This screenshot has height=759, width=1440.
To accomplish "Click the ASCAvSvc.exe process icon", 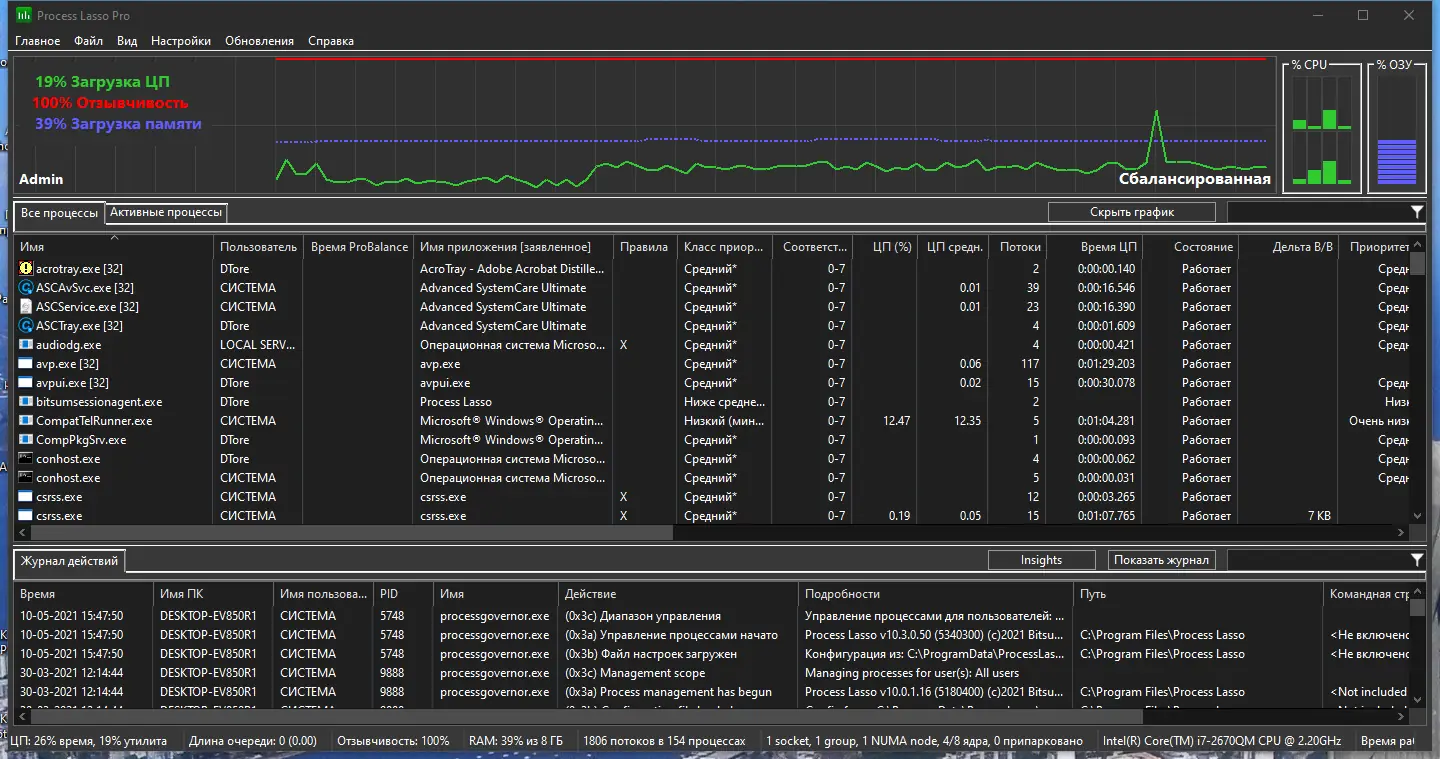I will [x=26, y=288].
